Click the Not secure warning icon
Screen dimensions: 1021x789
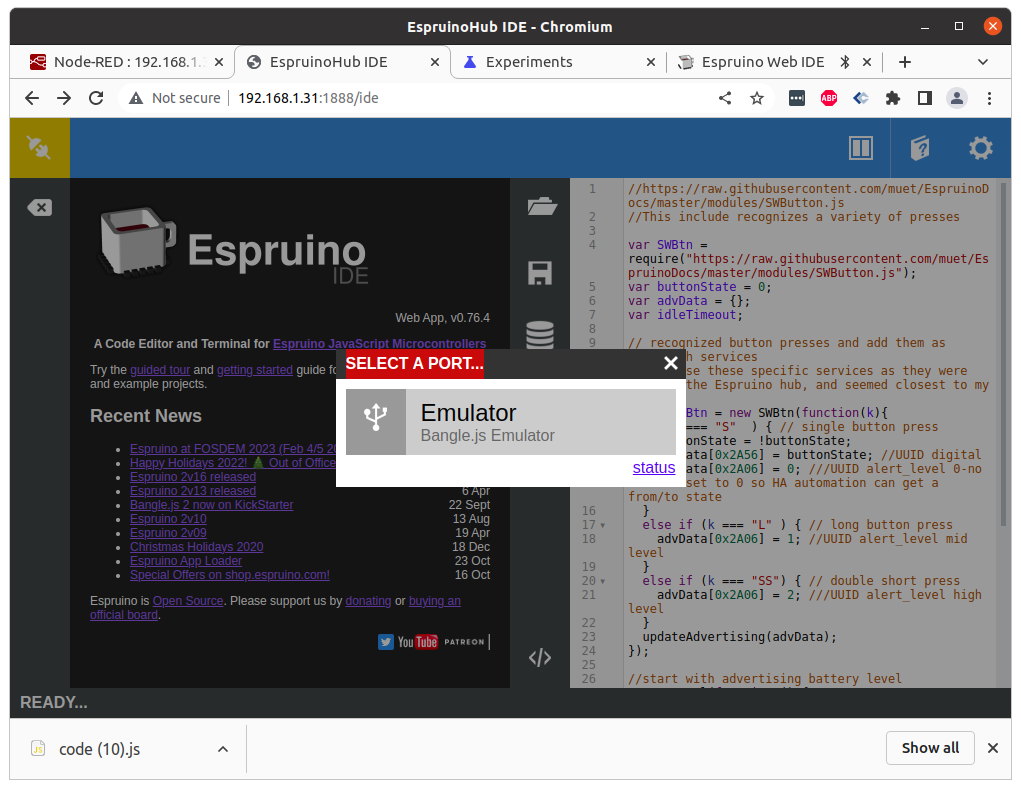point(135,98)
